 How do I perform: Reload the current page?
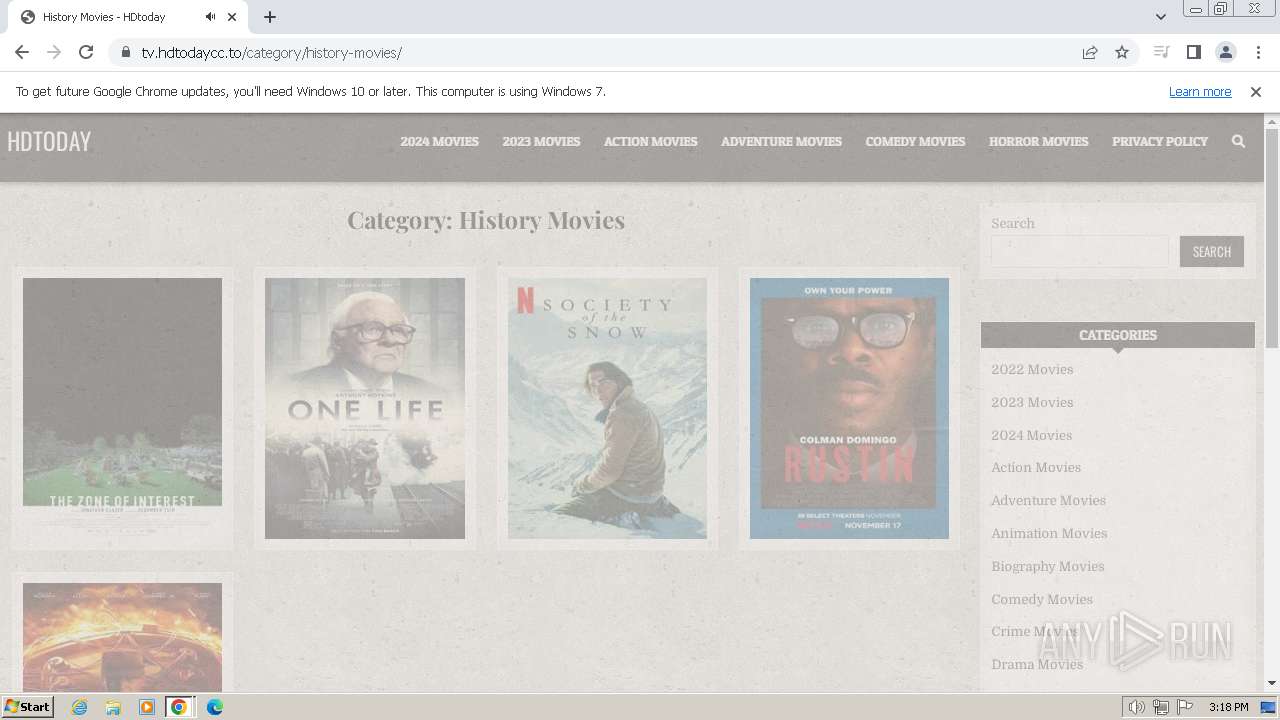(86, 52)
